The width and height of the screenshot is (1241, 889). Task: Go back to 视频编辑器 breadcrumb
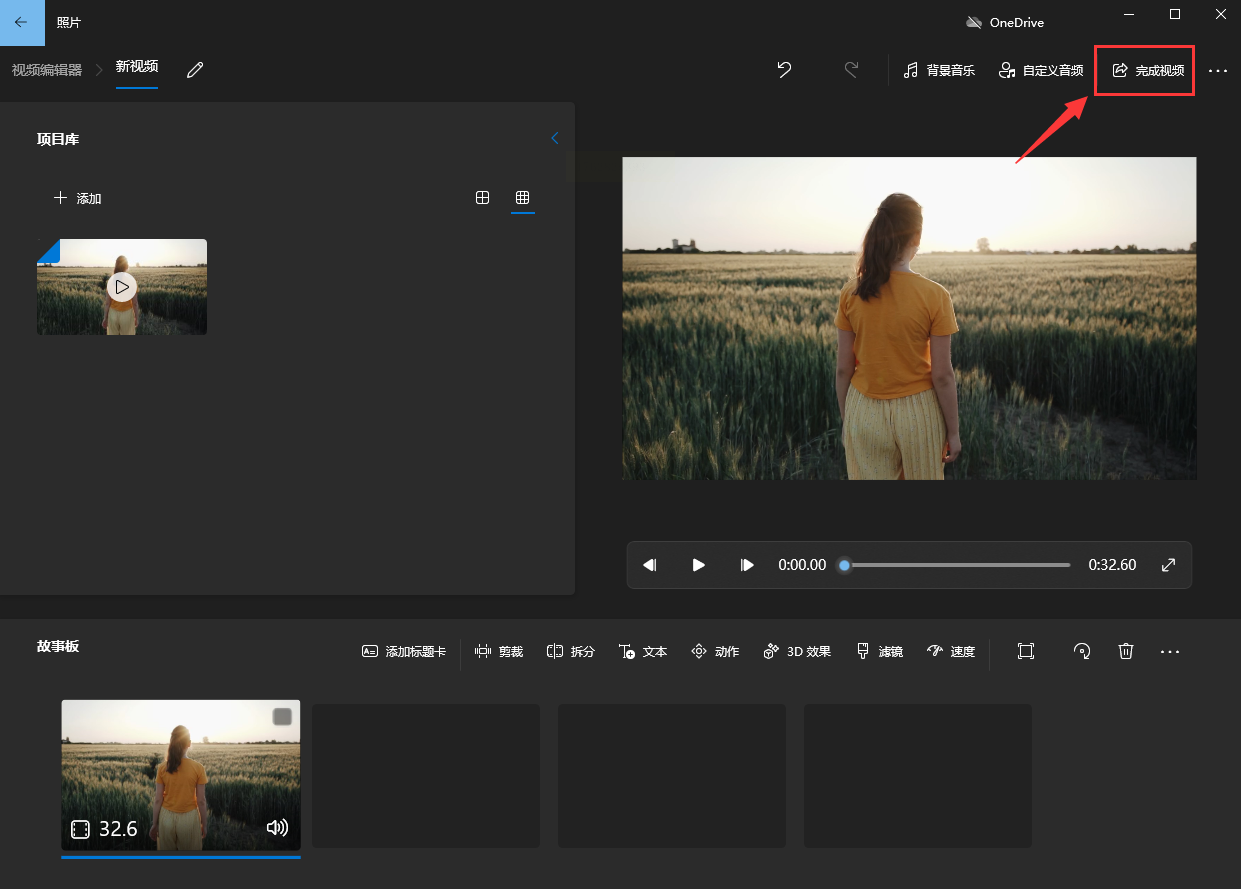tap(47, 70)
